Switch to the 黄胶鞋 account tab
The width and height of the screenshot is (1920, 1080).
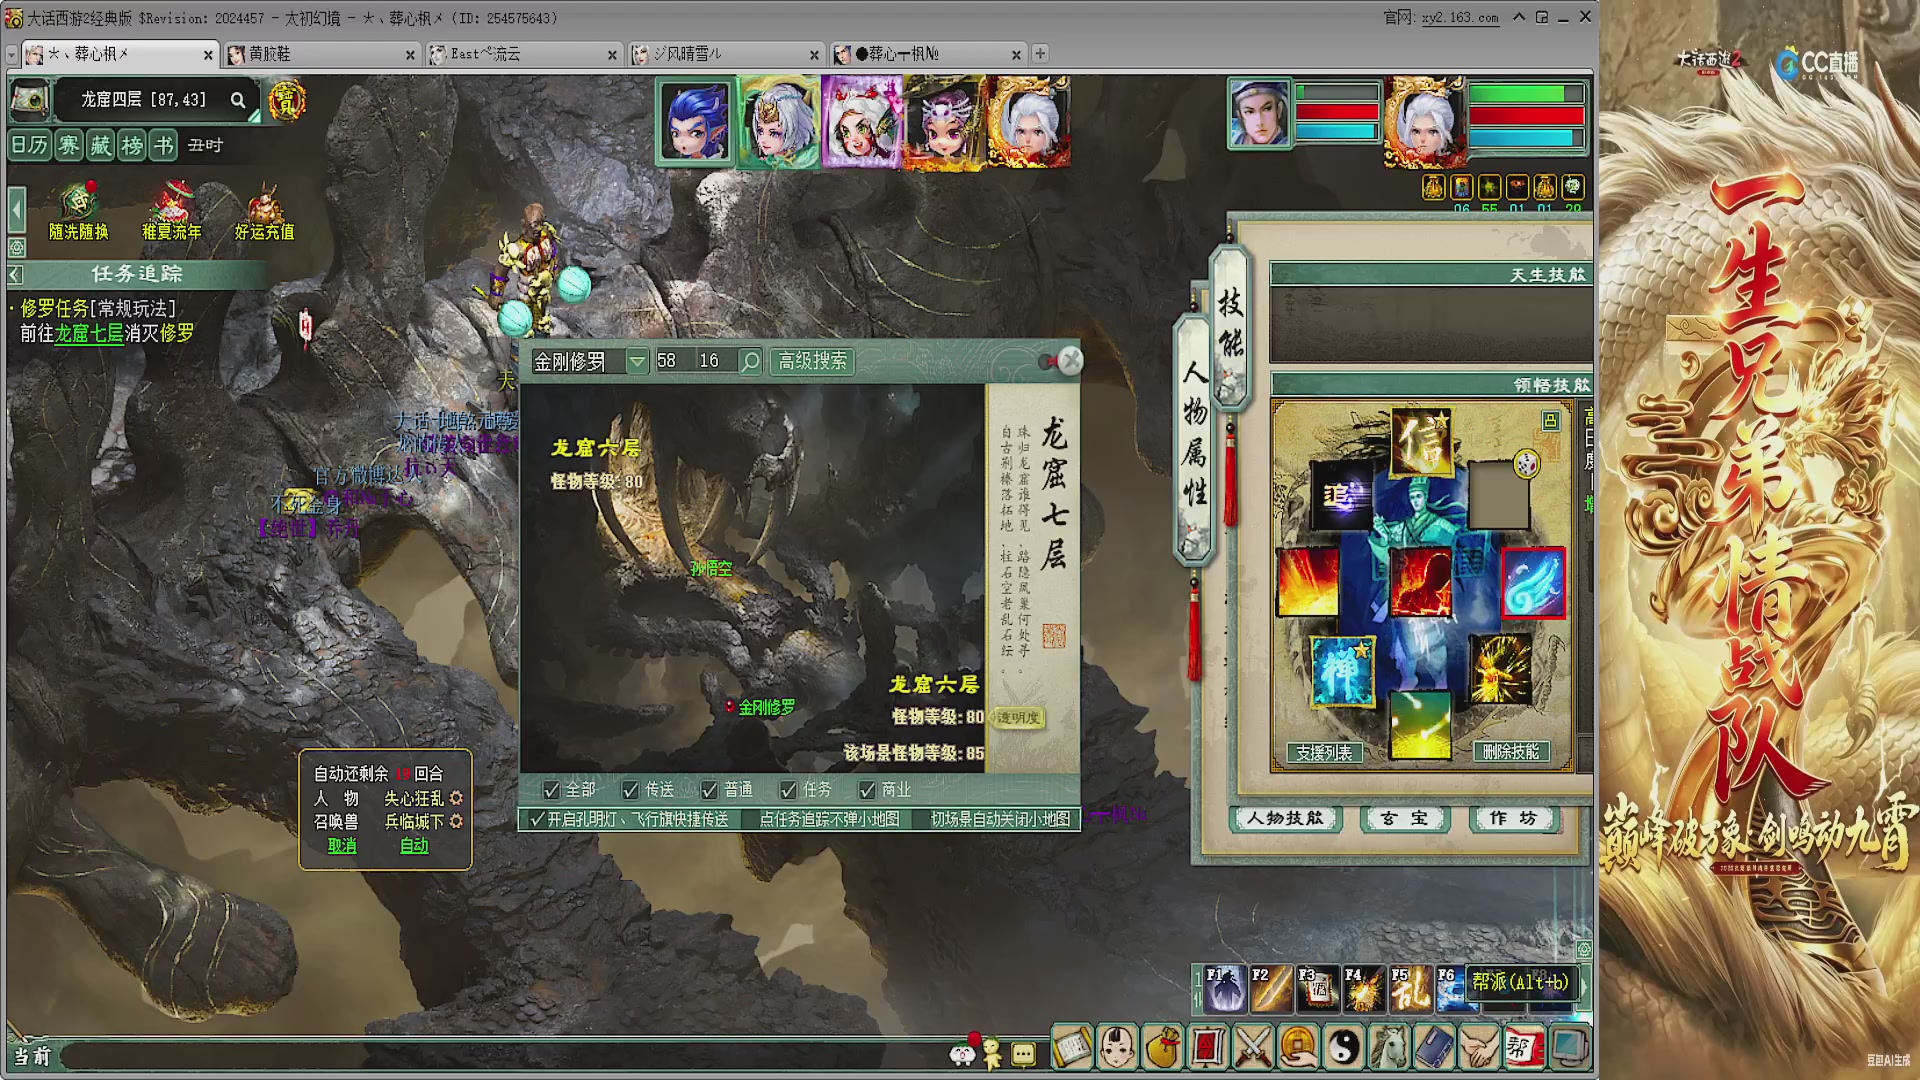click(x=321, y=54)
